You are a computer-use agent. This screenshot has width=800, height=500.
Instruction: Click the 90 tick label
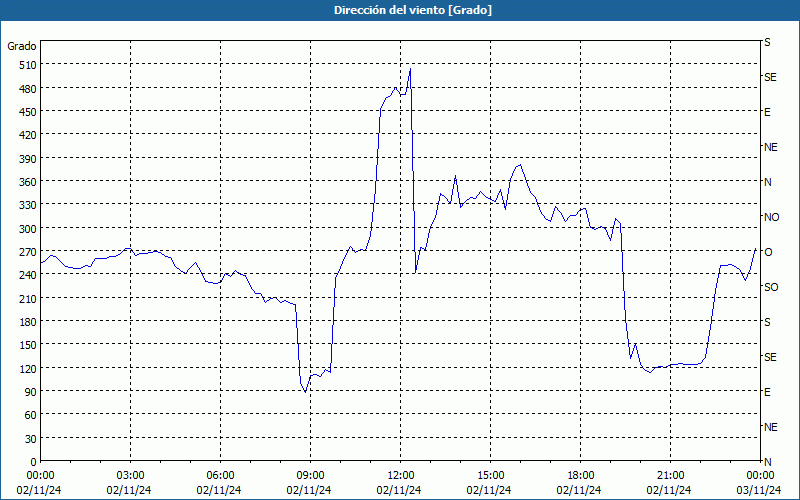(x=30, y=392)
